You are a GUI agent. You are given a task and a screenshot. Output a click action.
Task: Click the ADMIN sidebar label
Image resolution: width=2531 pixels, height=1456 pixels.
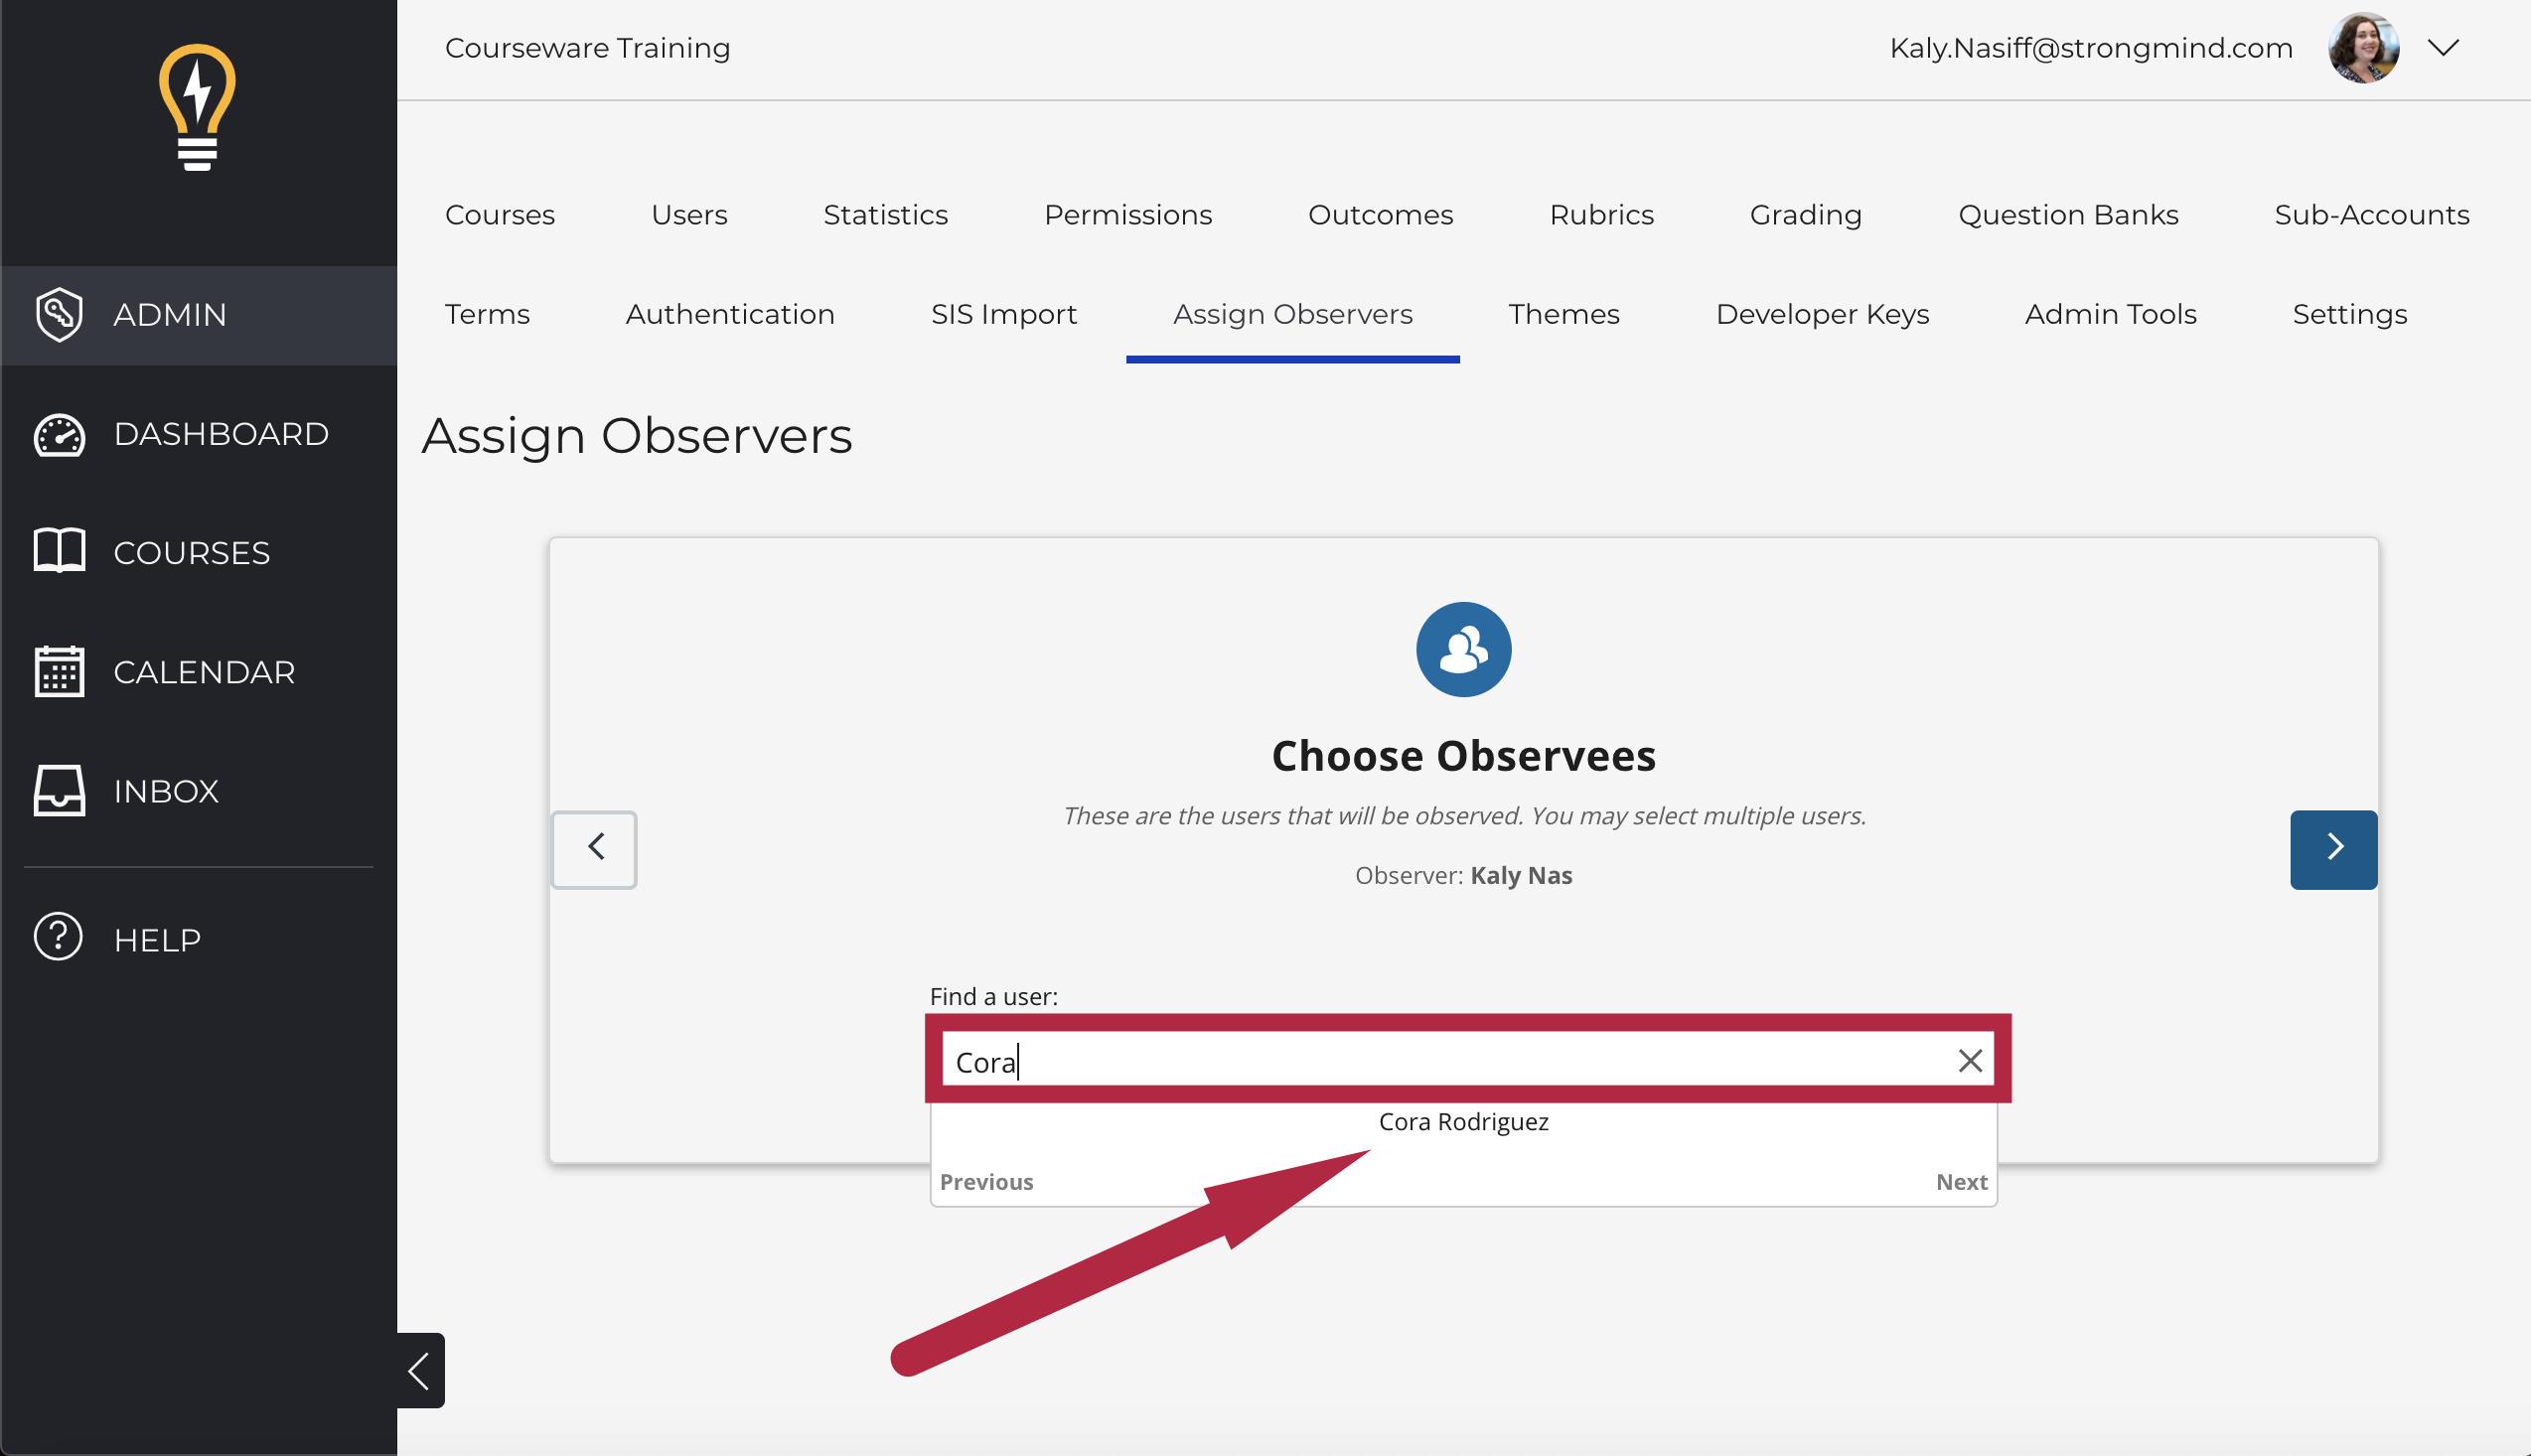pyautogui.click(x=170, y=314)
